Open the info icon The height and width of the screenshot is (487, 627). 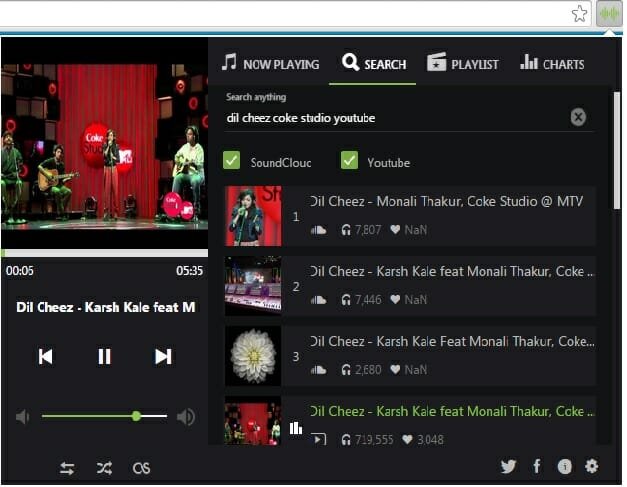(x=565, y=466)
